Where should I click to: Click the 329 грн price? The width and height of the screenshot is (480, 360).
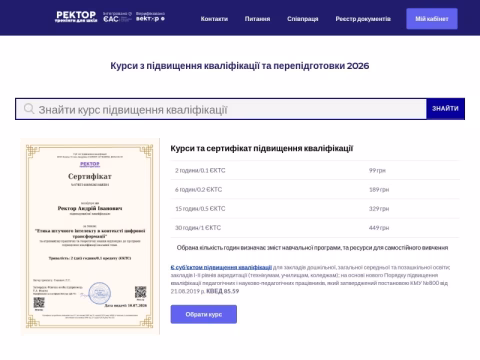pos(379,209)
